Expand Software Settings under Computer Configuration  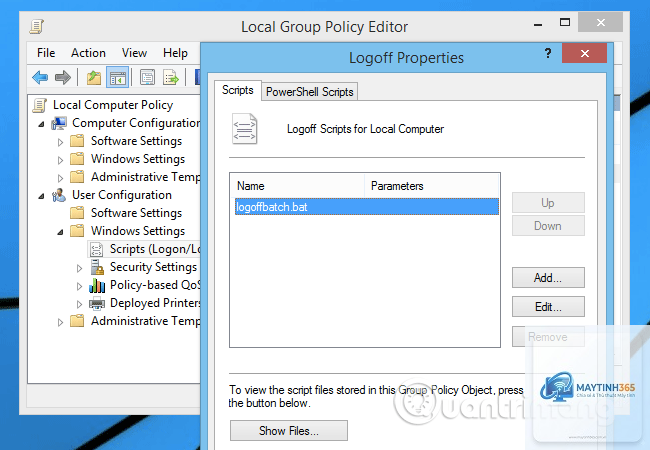(x=61, y=142)
